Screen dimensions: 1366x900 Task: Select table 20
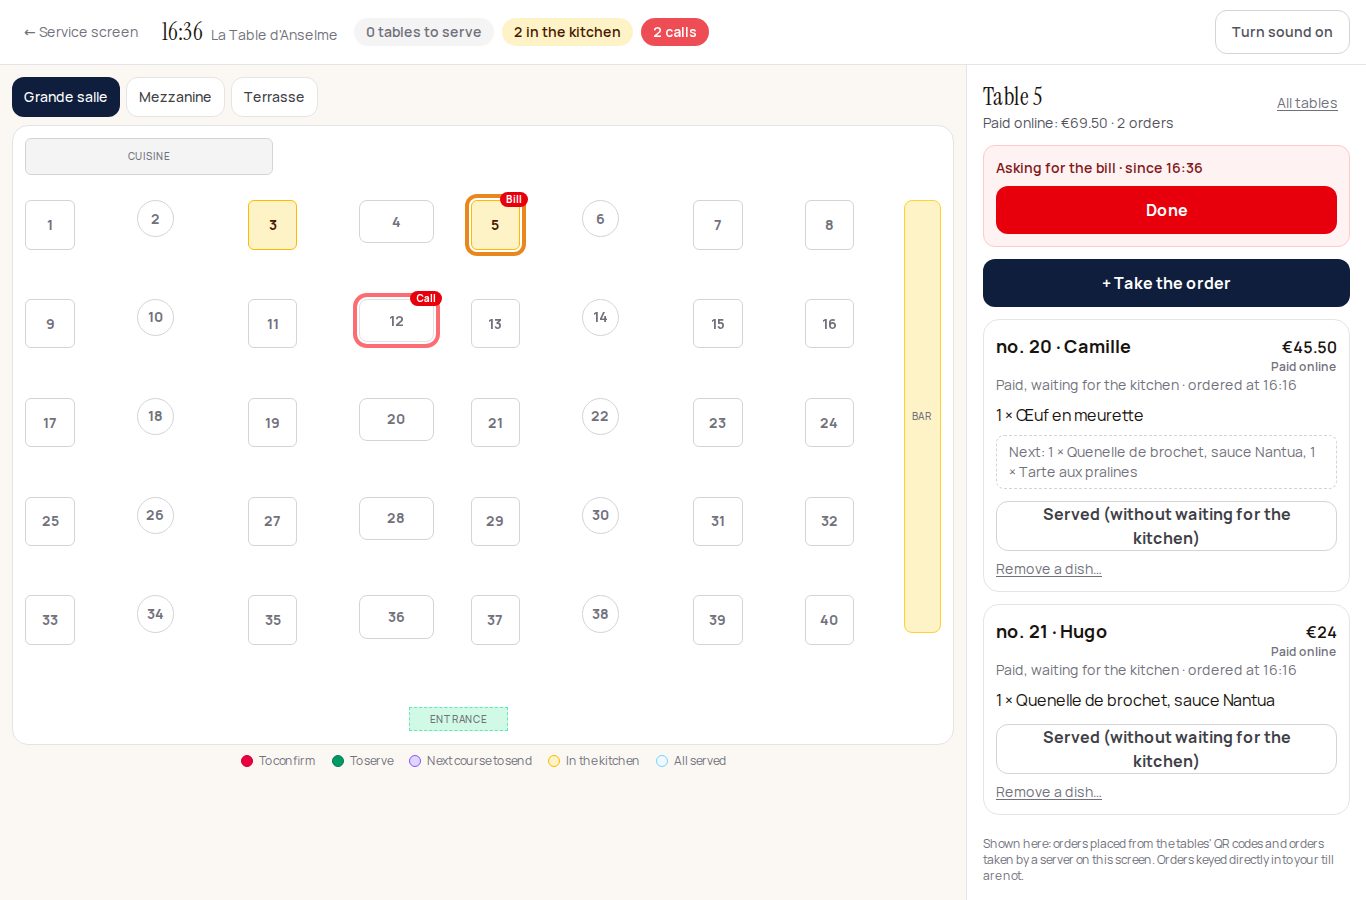pos(396,419)
